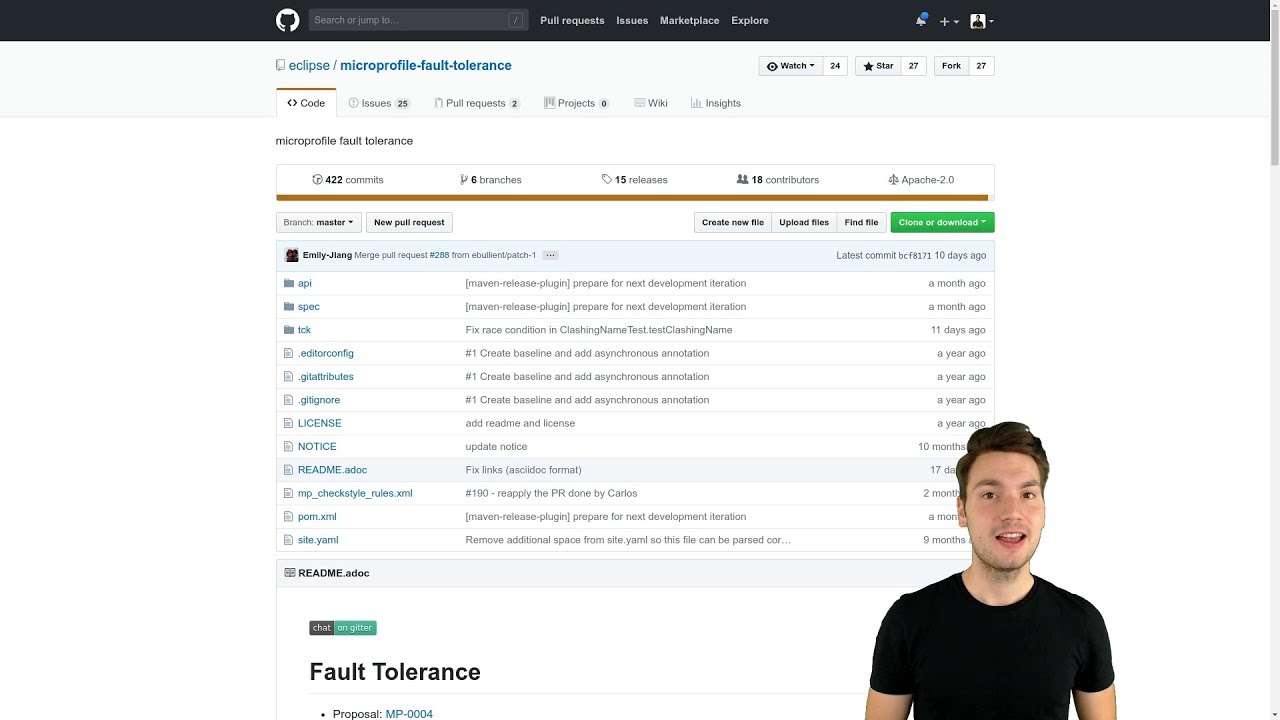Click Upload files button

coord(804,222)
